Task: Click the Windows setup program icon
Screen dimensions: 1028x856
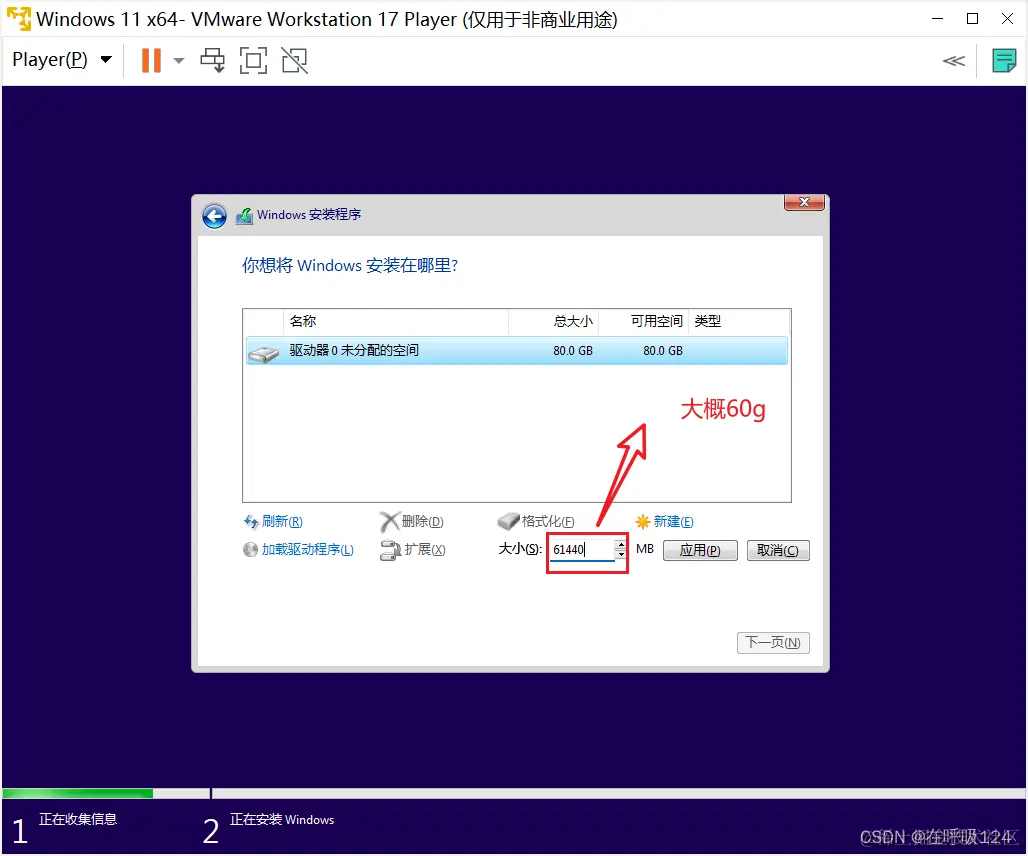Action: pyautogui.click(x=245, y=216)
